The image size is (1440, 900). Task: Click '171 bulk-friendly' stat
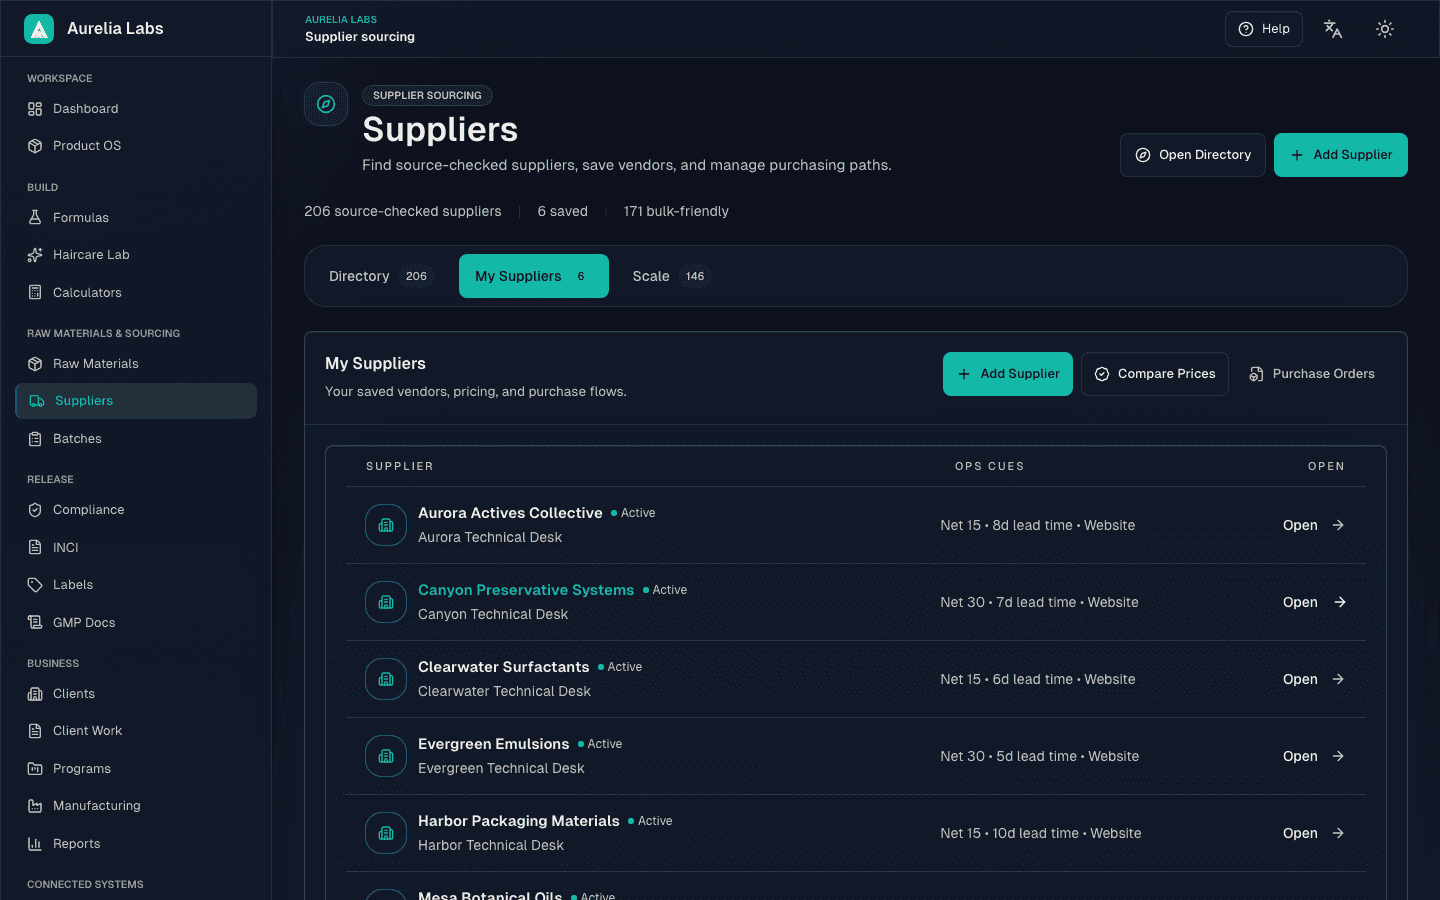pyautogui.click(x=676, y=211)
